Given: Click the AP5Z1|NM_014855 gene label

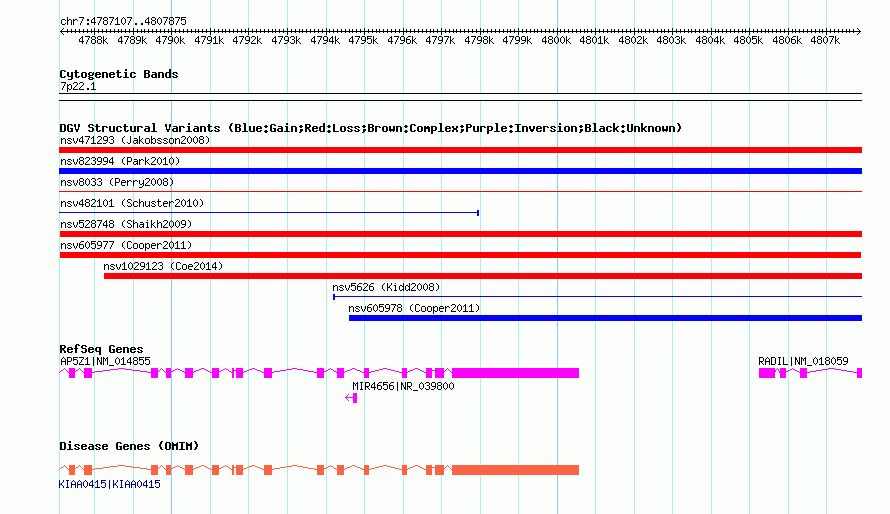Looking at the screenshot, I should pos(105,361).
